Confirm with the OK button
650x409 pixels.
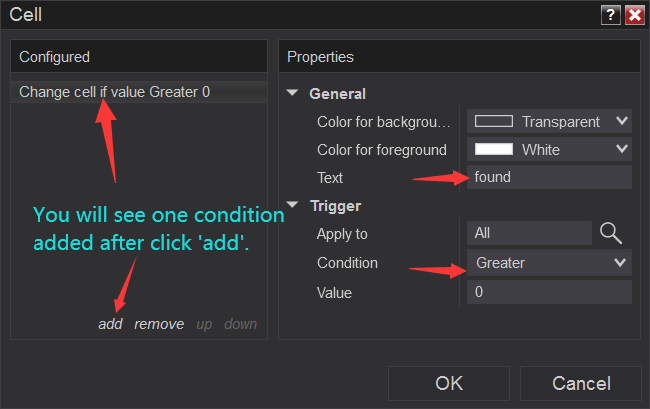pos(449,383)
